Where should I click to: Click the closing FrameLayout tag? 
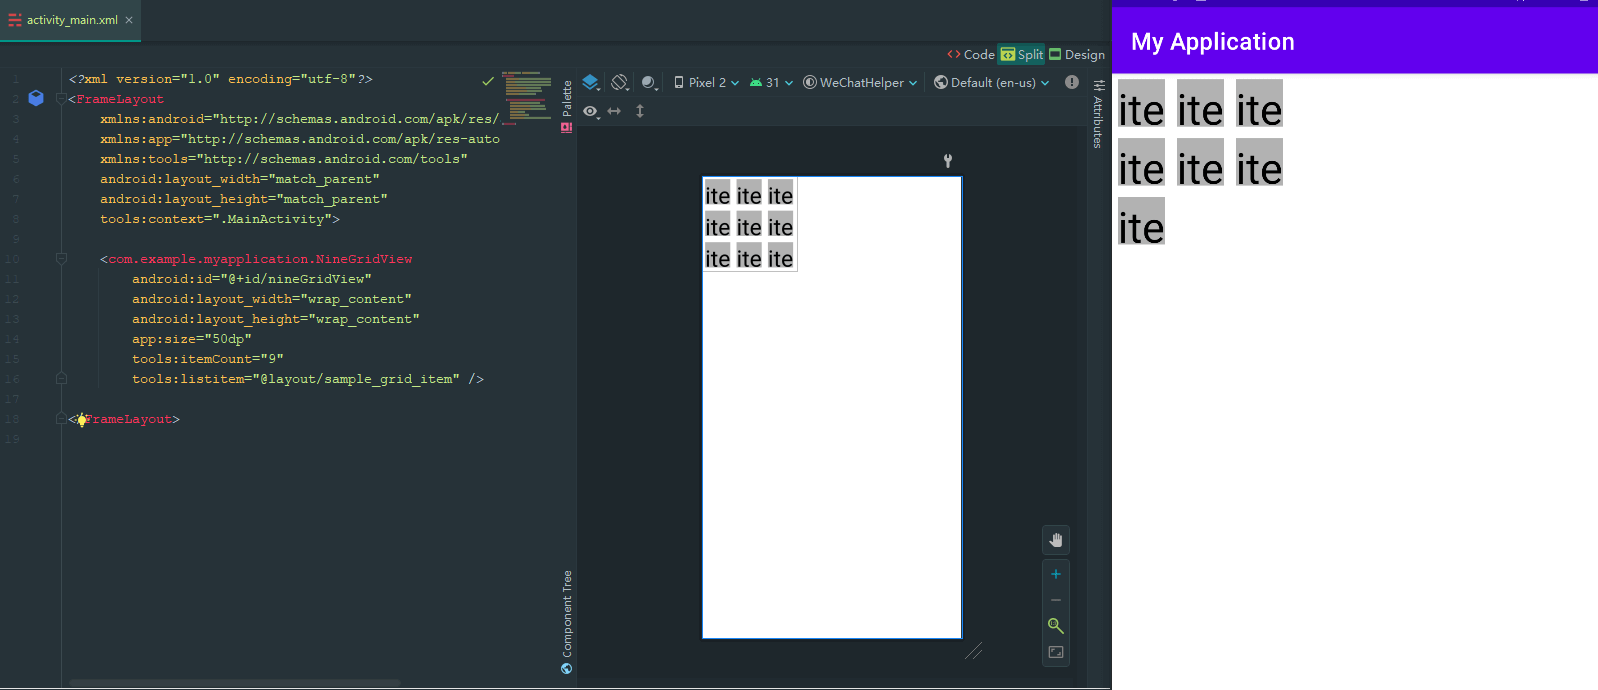pos(124,419)
